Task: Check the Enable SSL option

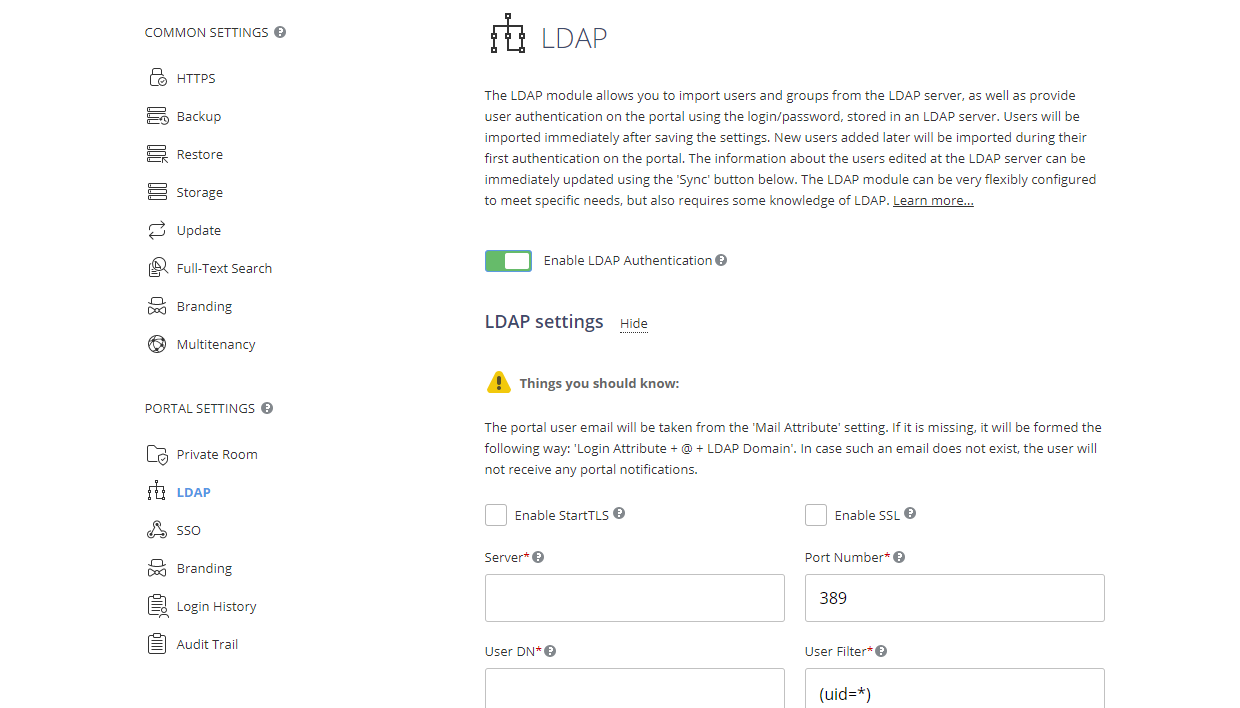Action: (x=816, y=514)
